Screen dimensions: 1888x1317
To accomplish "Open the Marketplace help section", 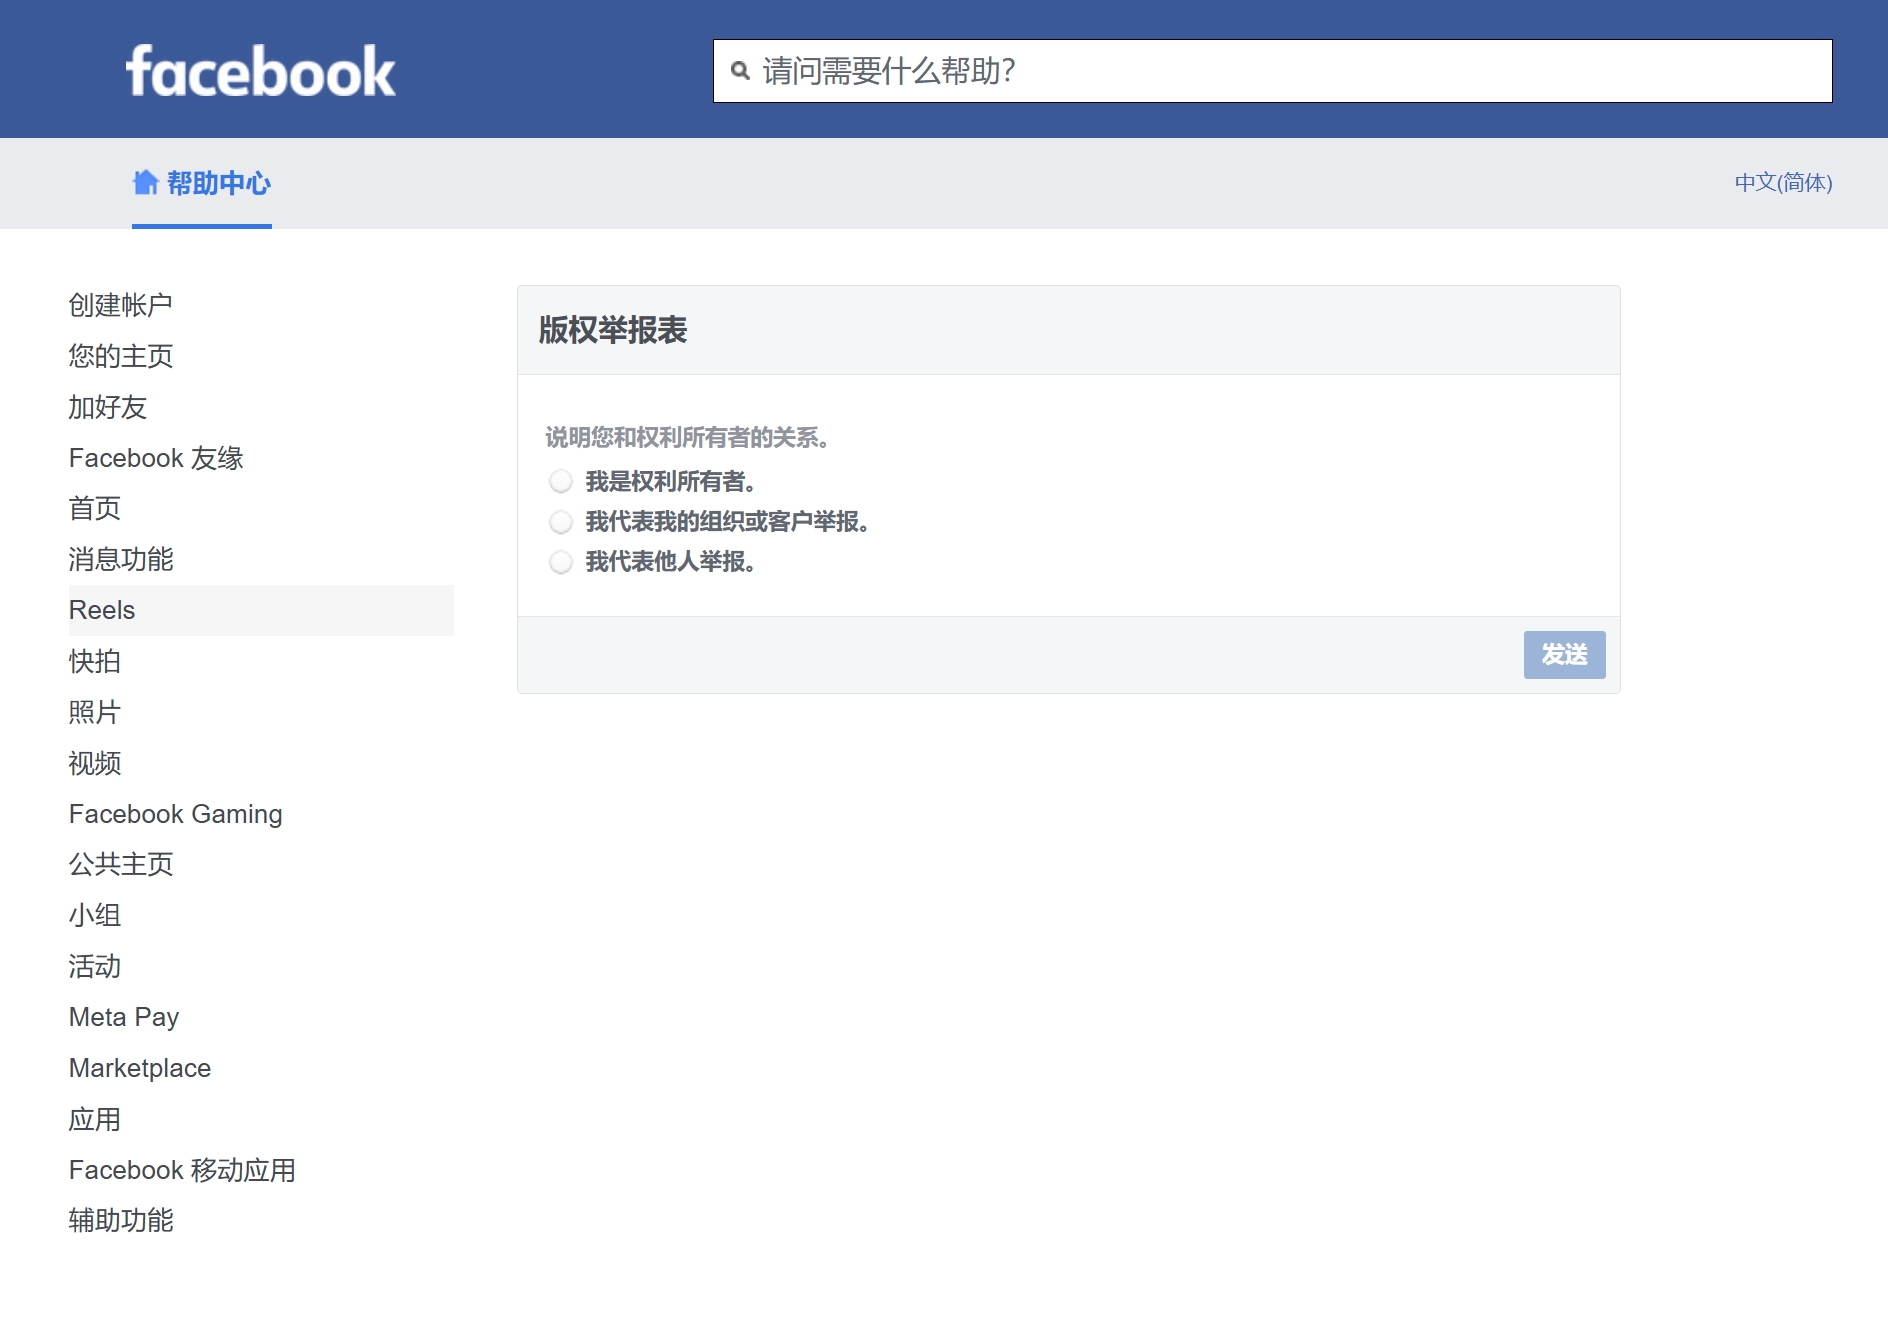I will coord(139,1068).
